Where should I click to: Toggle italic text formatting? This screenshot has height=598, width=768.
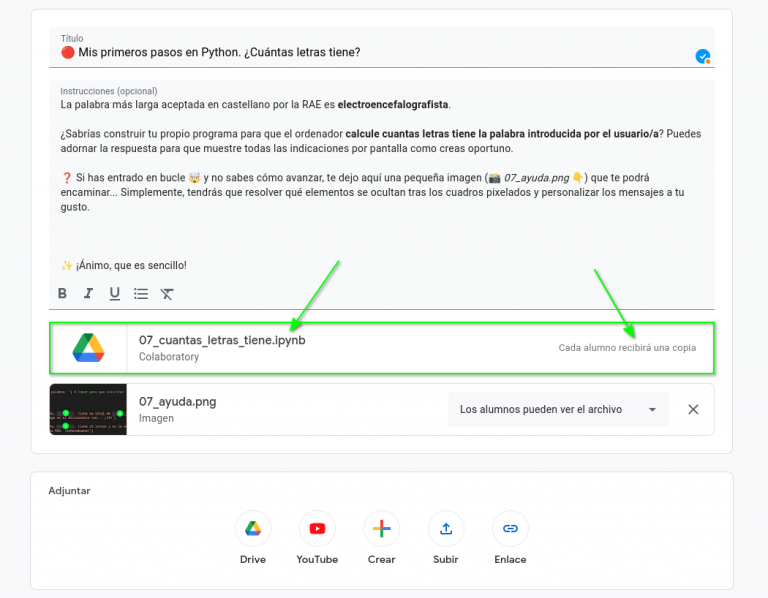88,293
